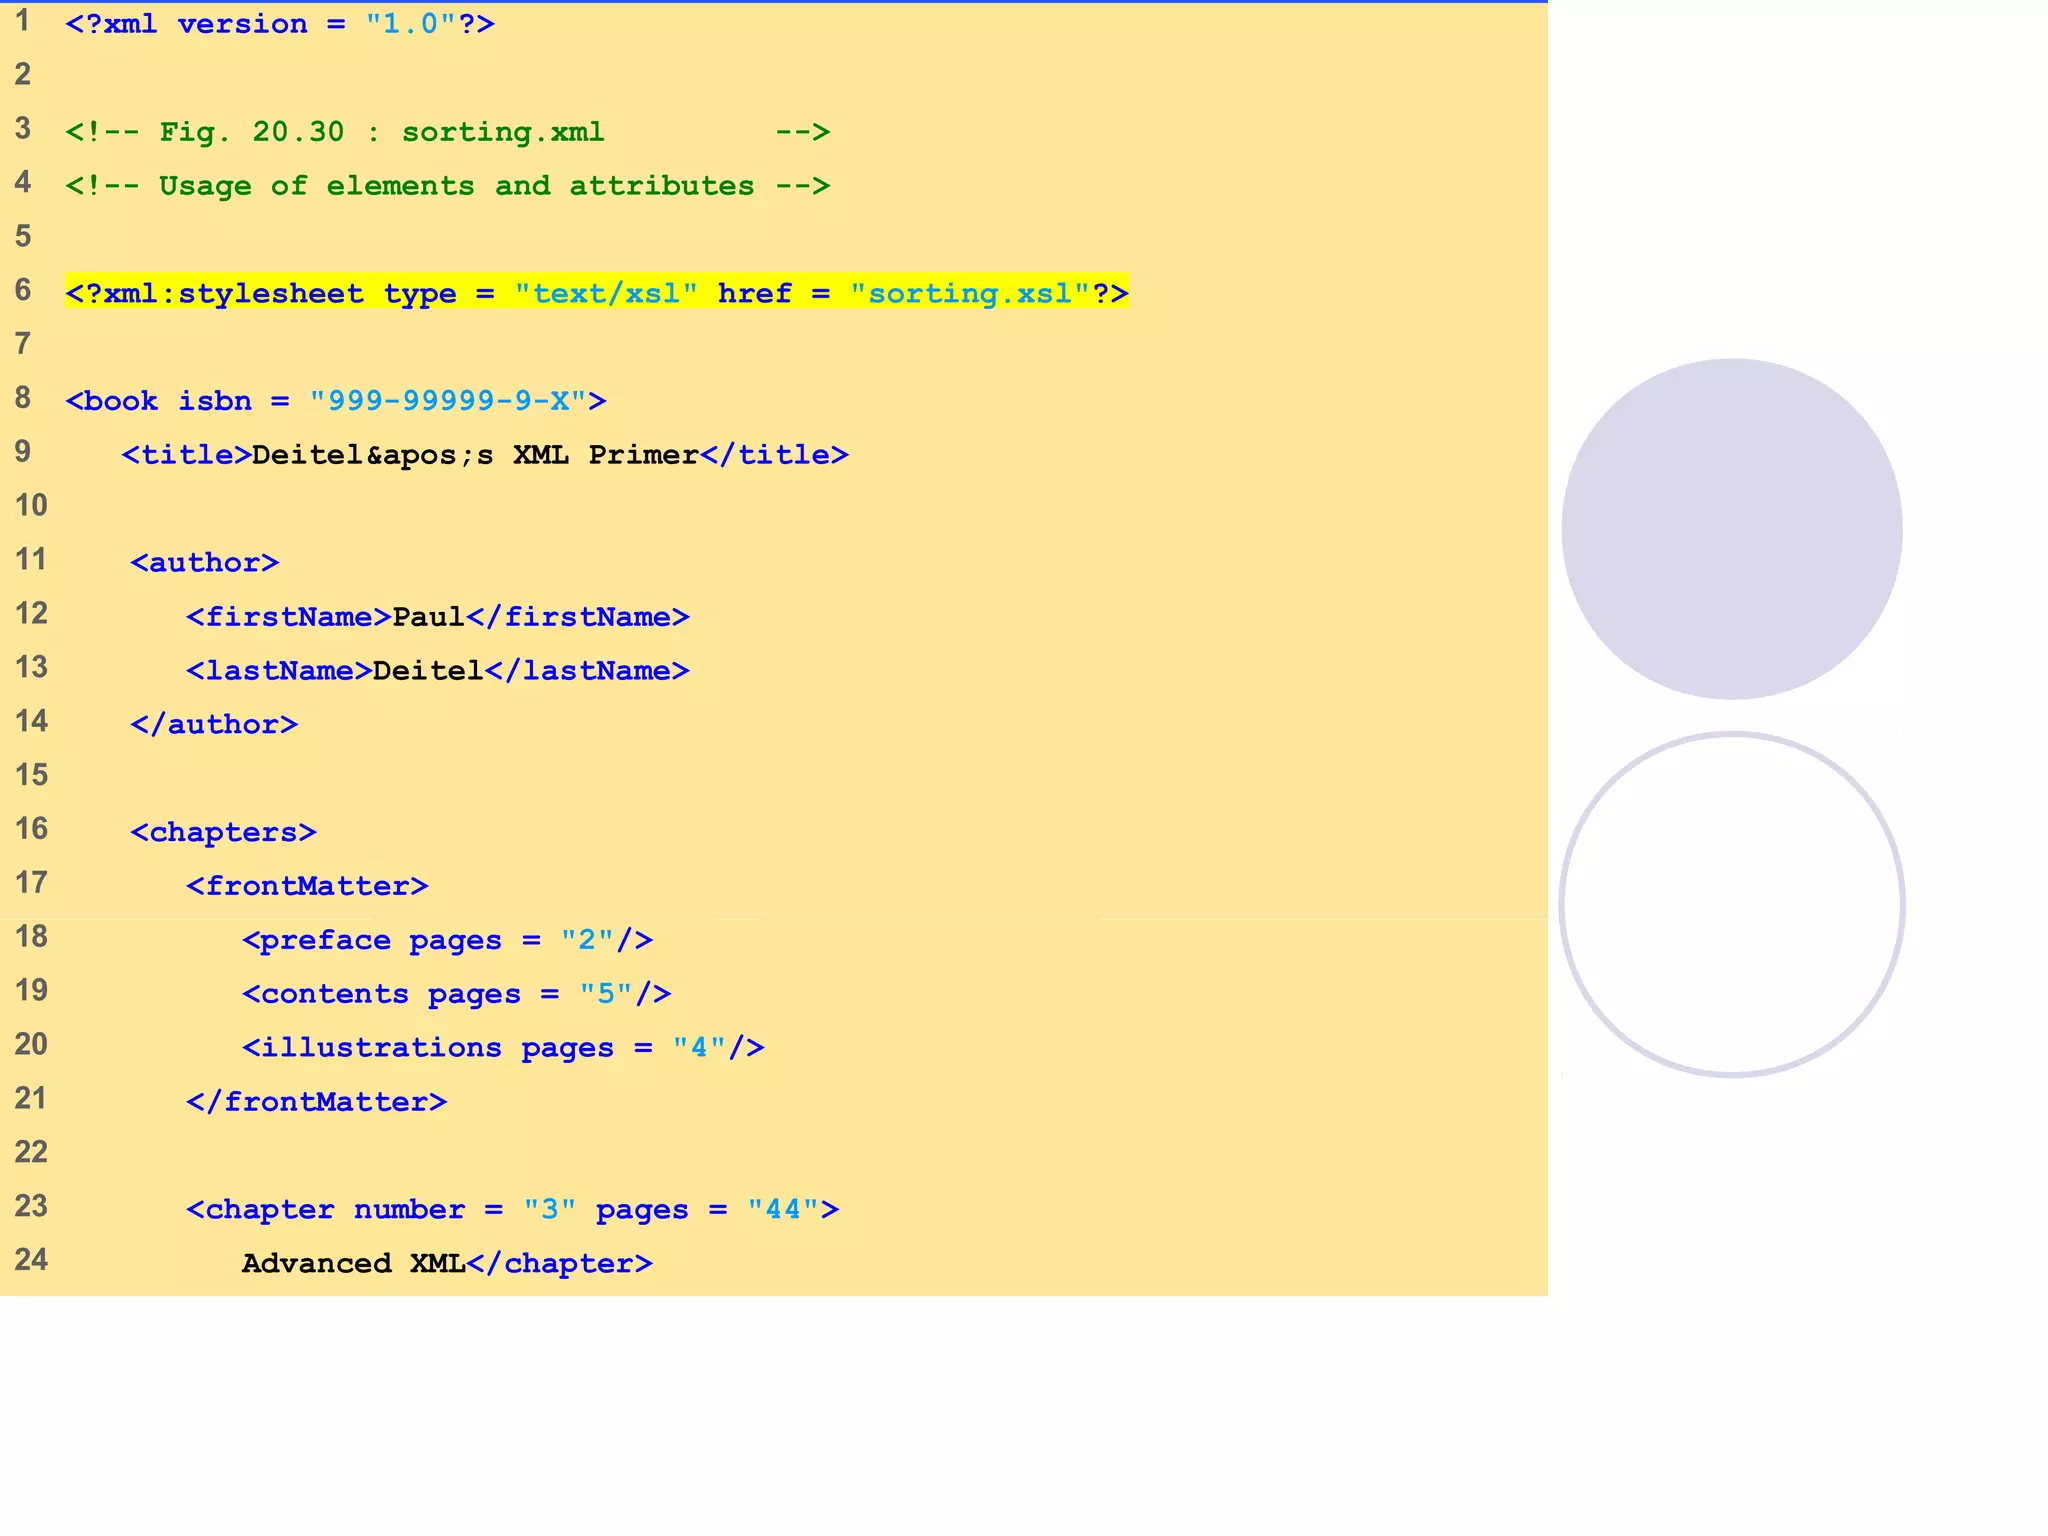This screenshot has width=2048, height=1536.
Task: Click the title text 'Deitel&apos;s XML Primer'
Action: [x=475, y=455]
